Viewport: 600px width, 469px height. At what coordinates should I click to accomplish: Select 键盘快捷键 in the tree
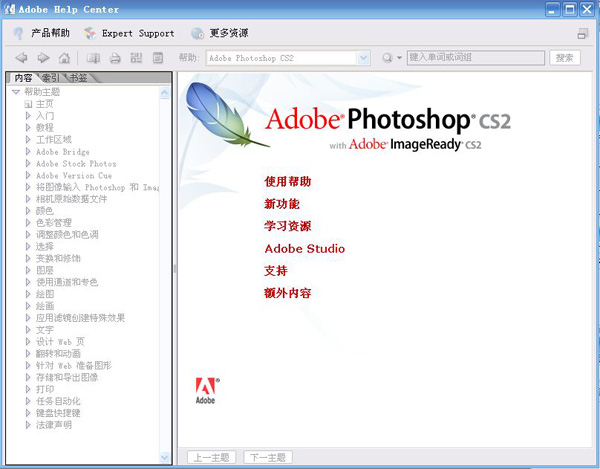point(58,413)
